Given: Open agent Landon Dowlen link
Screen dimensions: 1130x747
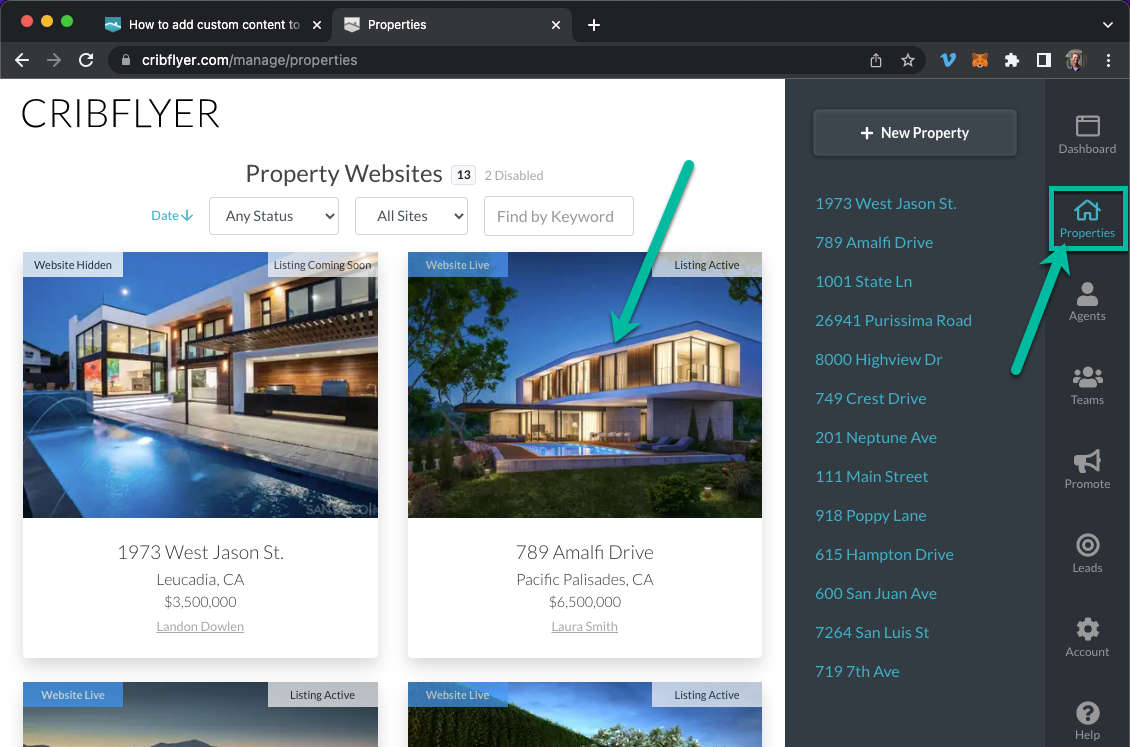Looking at the screenshot, I should [200, 627].
